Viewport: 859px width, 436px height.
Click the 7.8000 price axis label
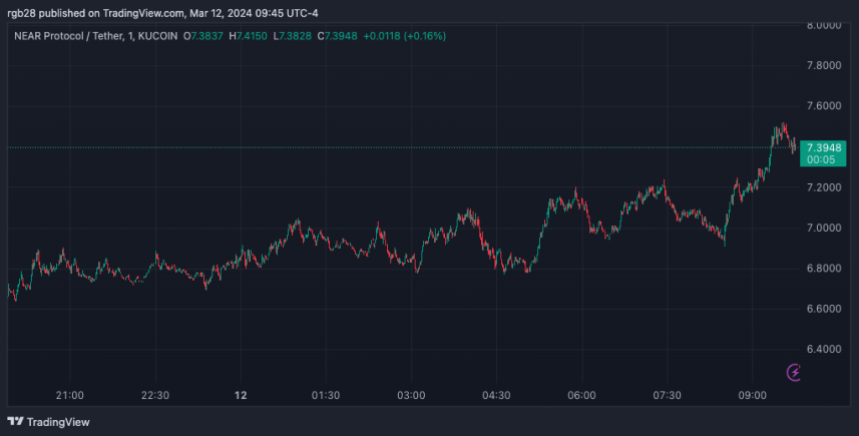coord(824,66)
